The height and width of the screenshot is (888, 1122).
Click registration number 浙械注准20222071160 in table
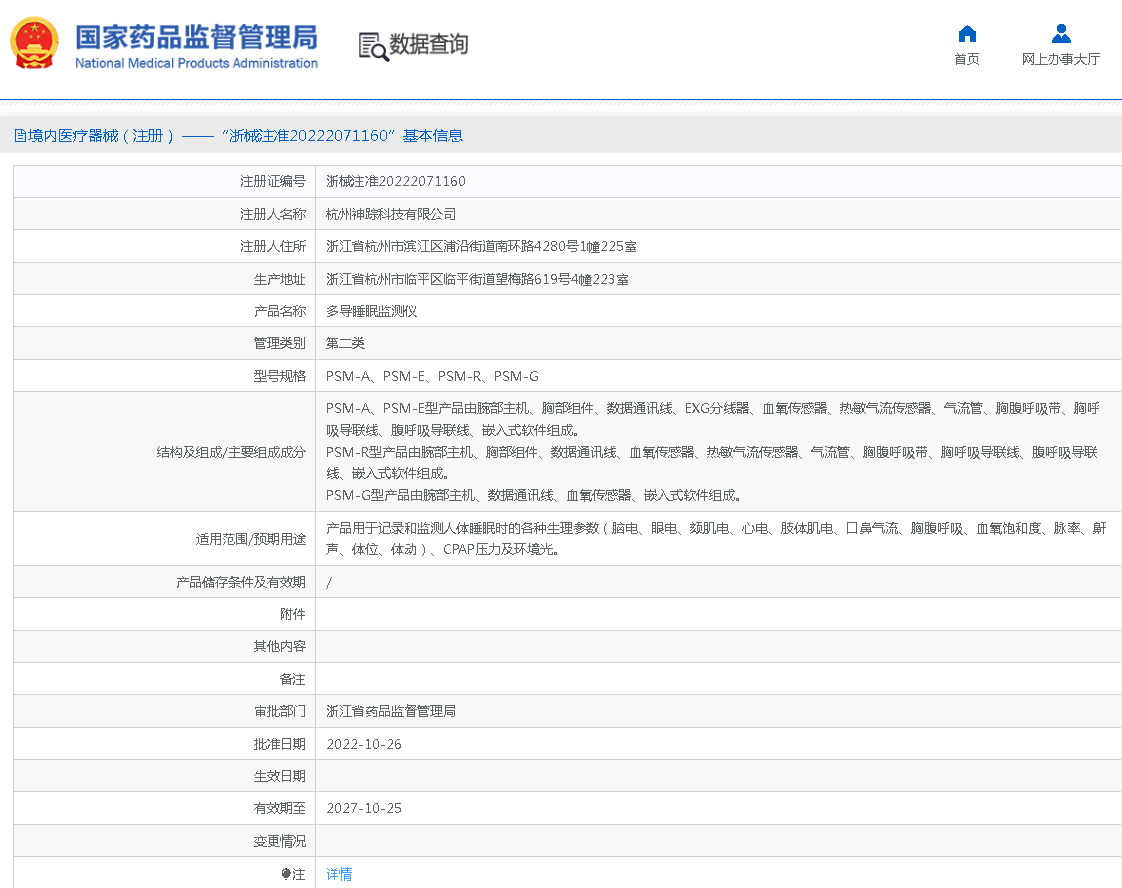pyautogui.click(x=396, y=181)
